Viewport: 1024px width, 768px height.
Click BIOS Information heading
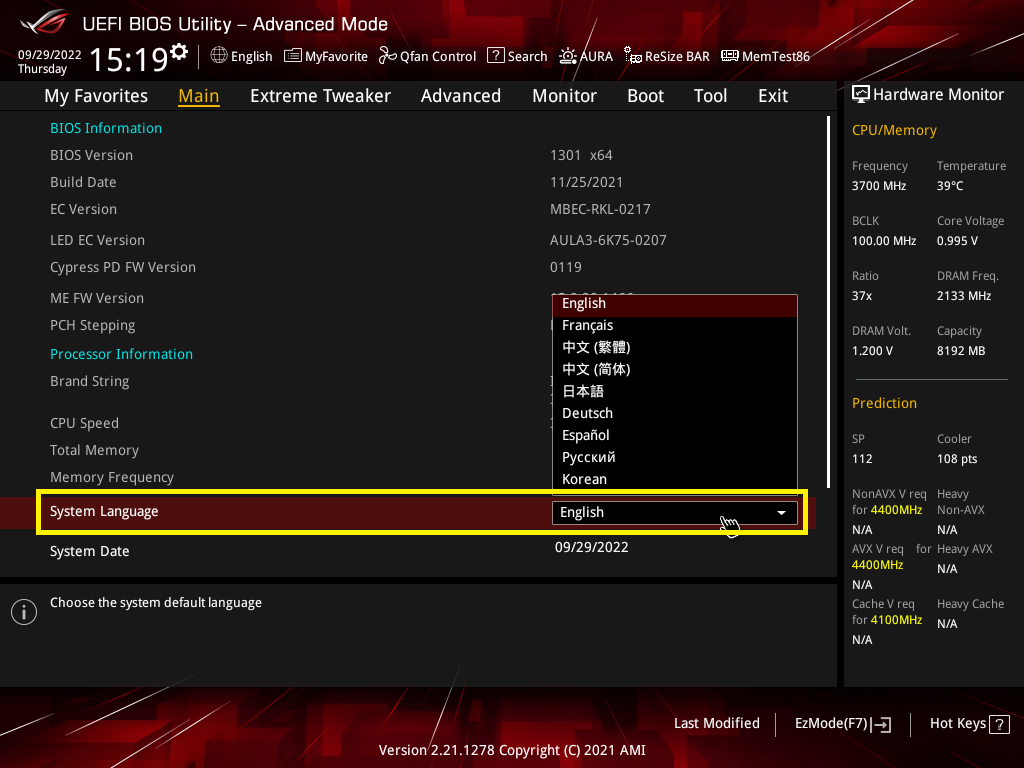(x=106, y=128)
